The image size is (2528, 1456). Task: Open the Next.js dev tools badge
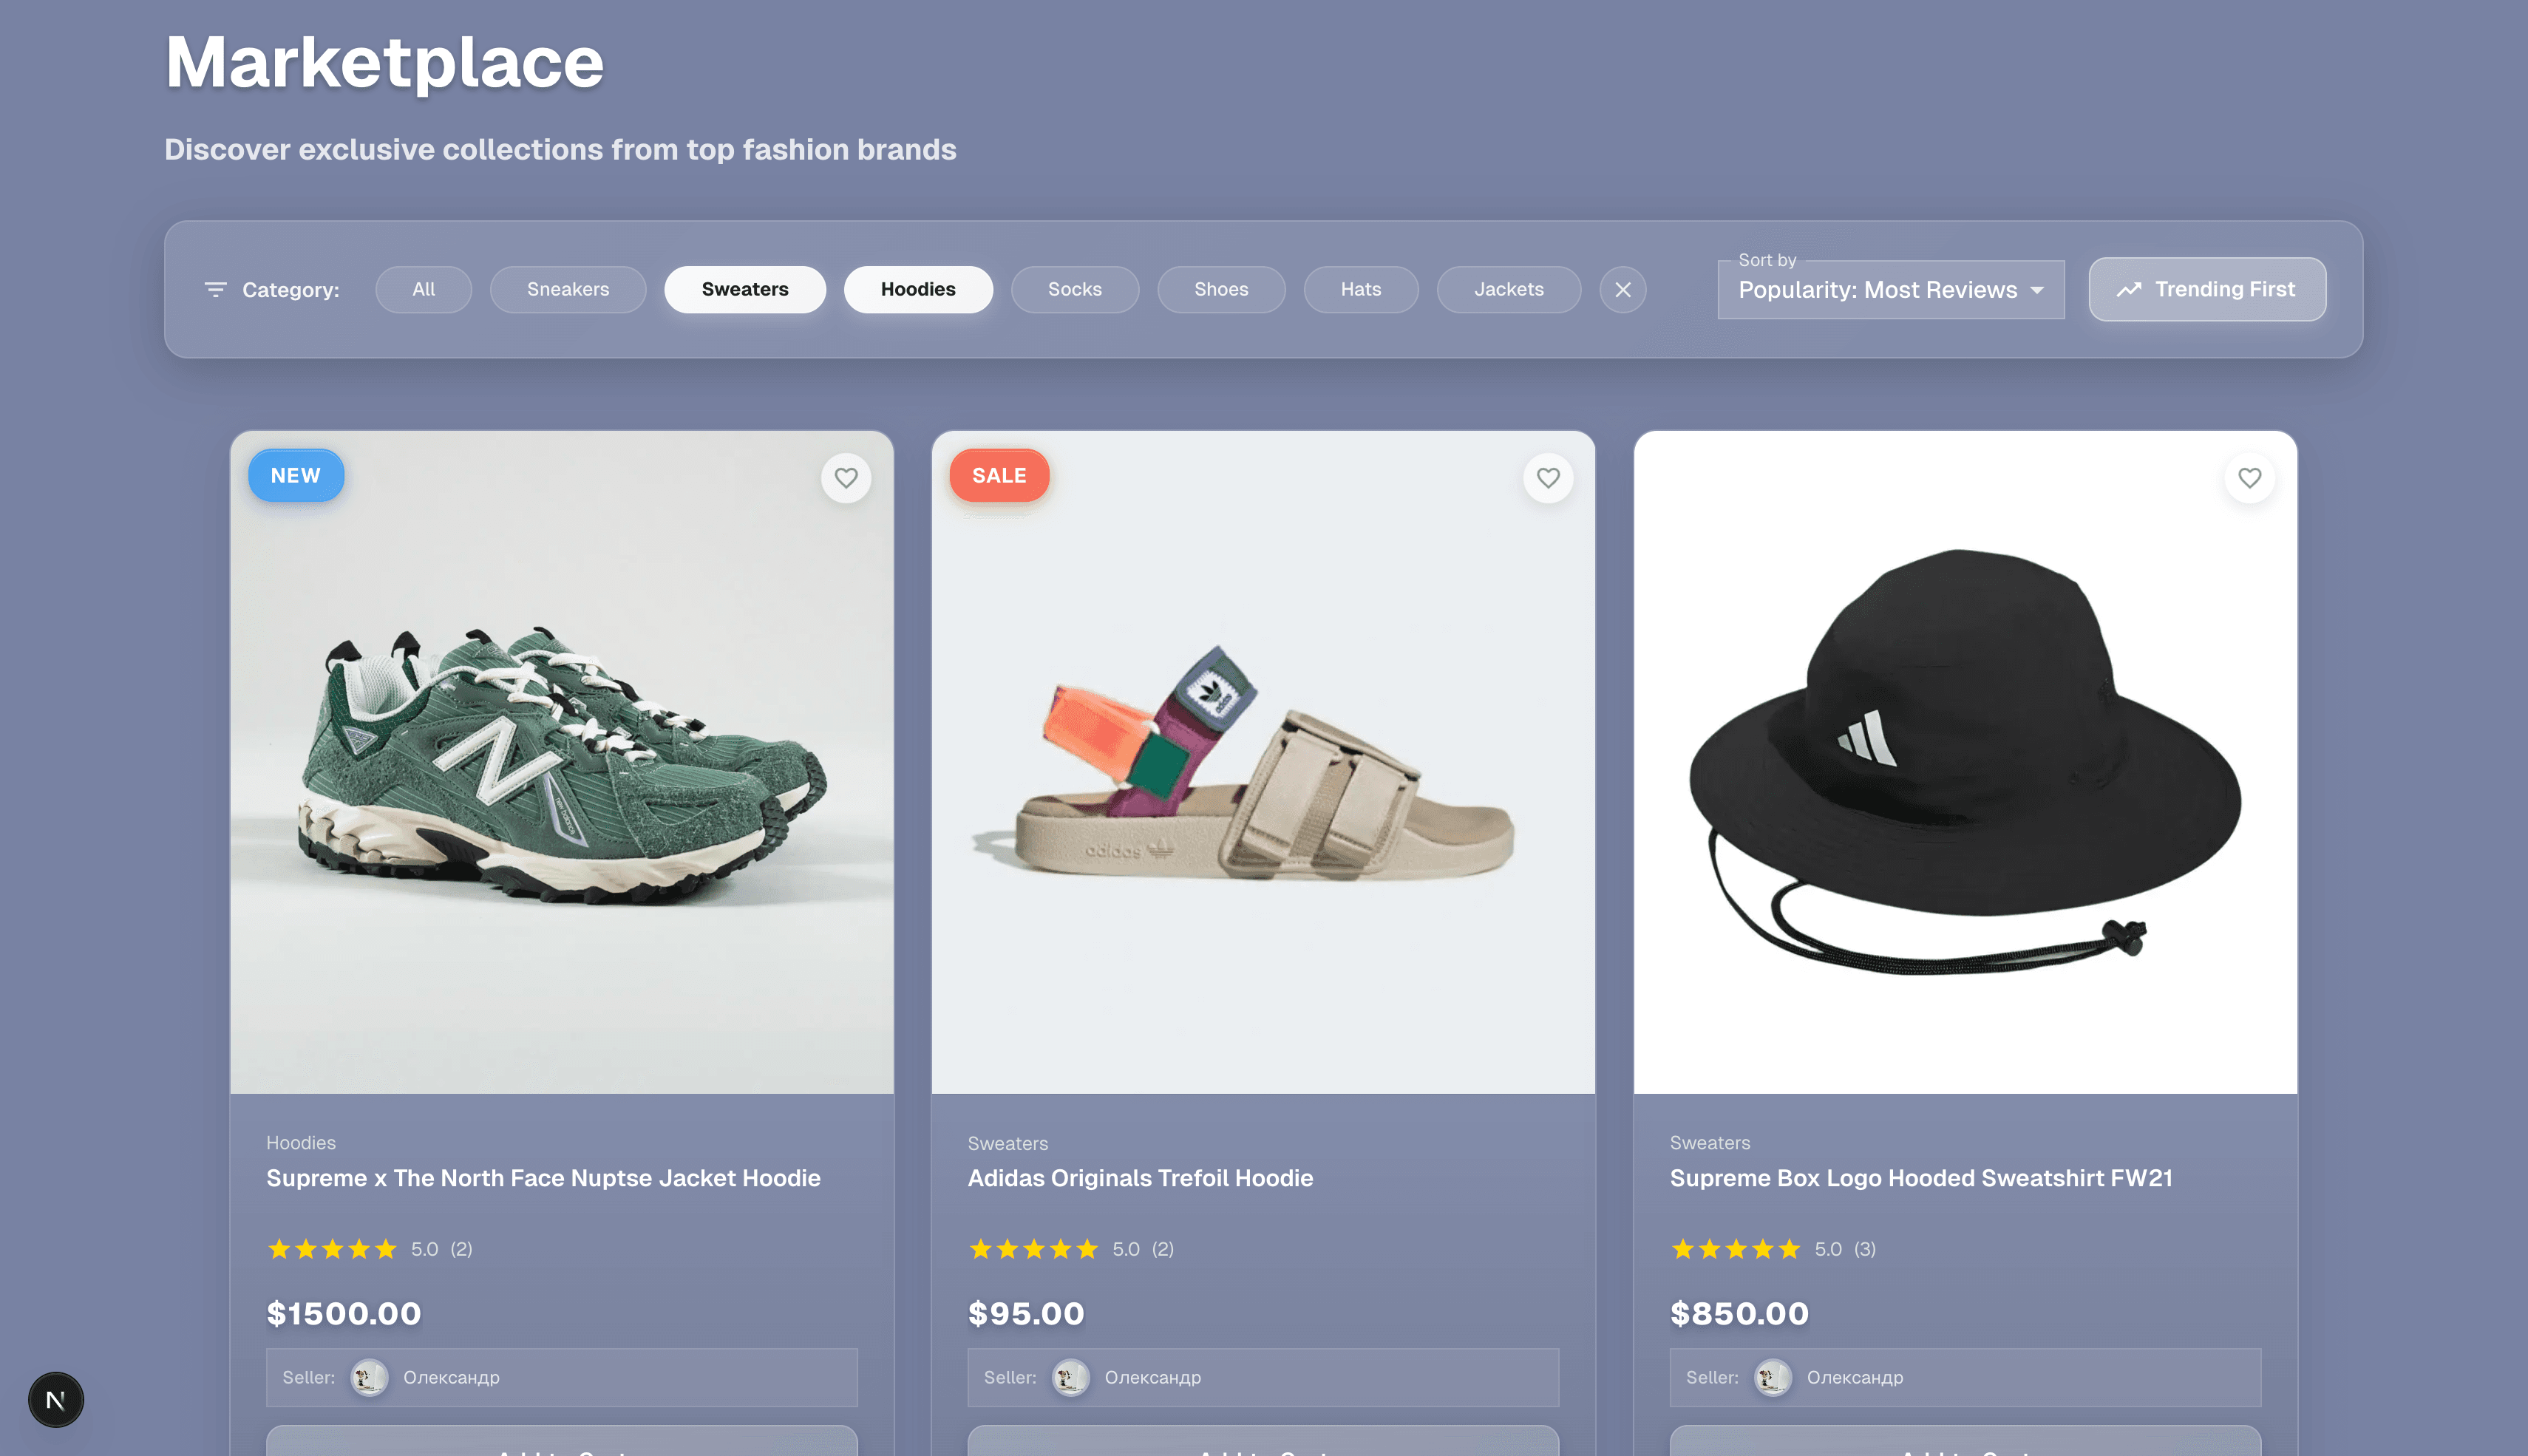point(56,1399)
